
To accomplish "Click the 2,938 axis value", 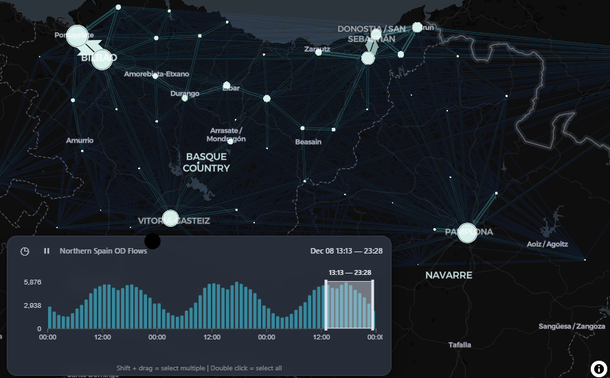I will click(32, 306).
